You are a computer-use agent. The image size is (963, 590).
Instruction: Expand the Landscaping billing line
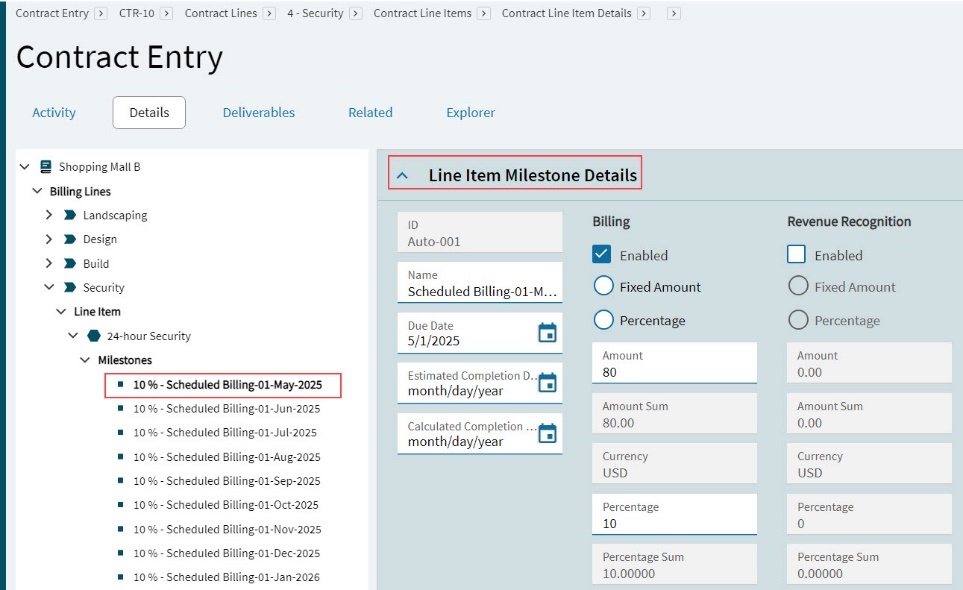(49, 215)
